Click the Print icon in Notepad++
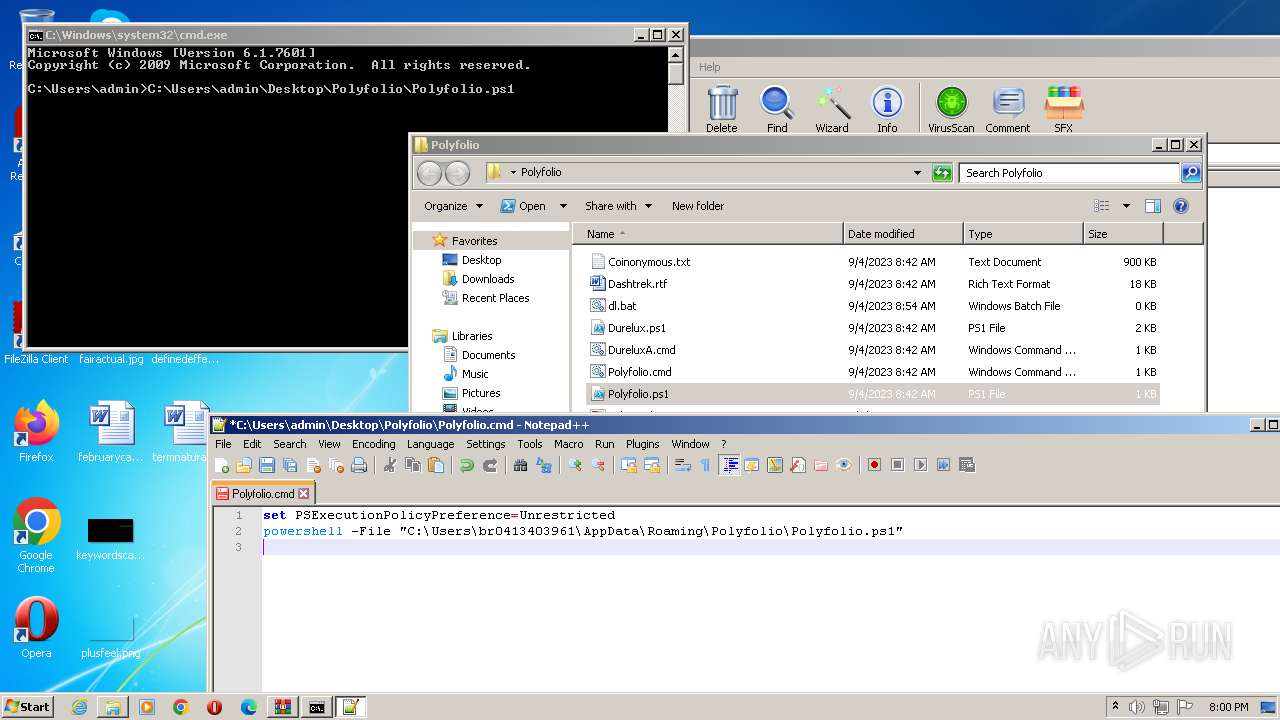Viewport: 1280px width, 720px height. pos(359,465)
